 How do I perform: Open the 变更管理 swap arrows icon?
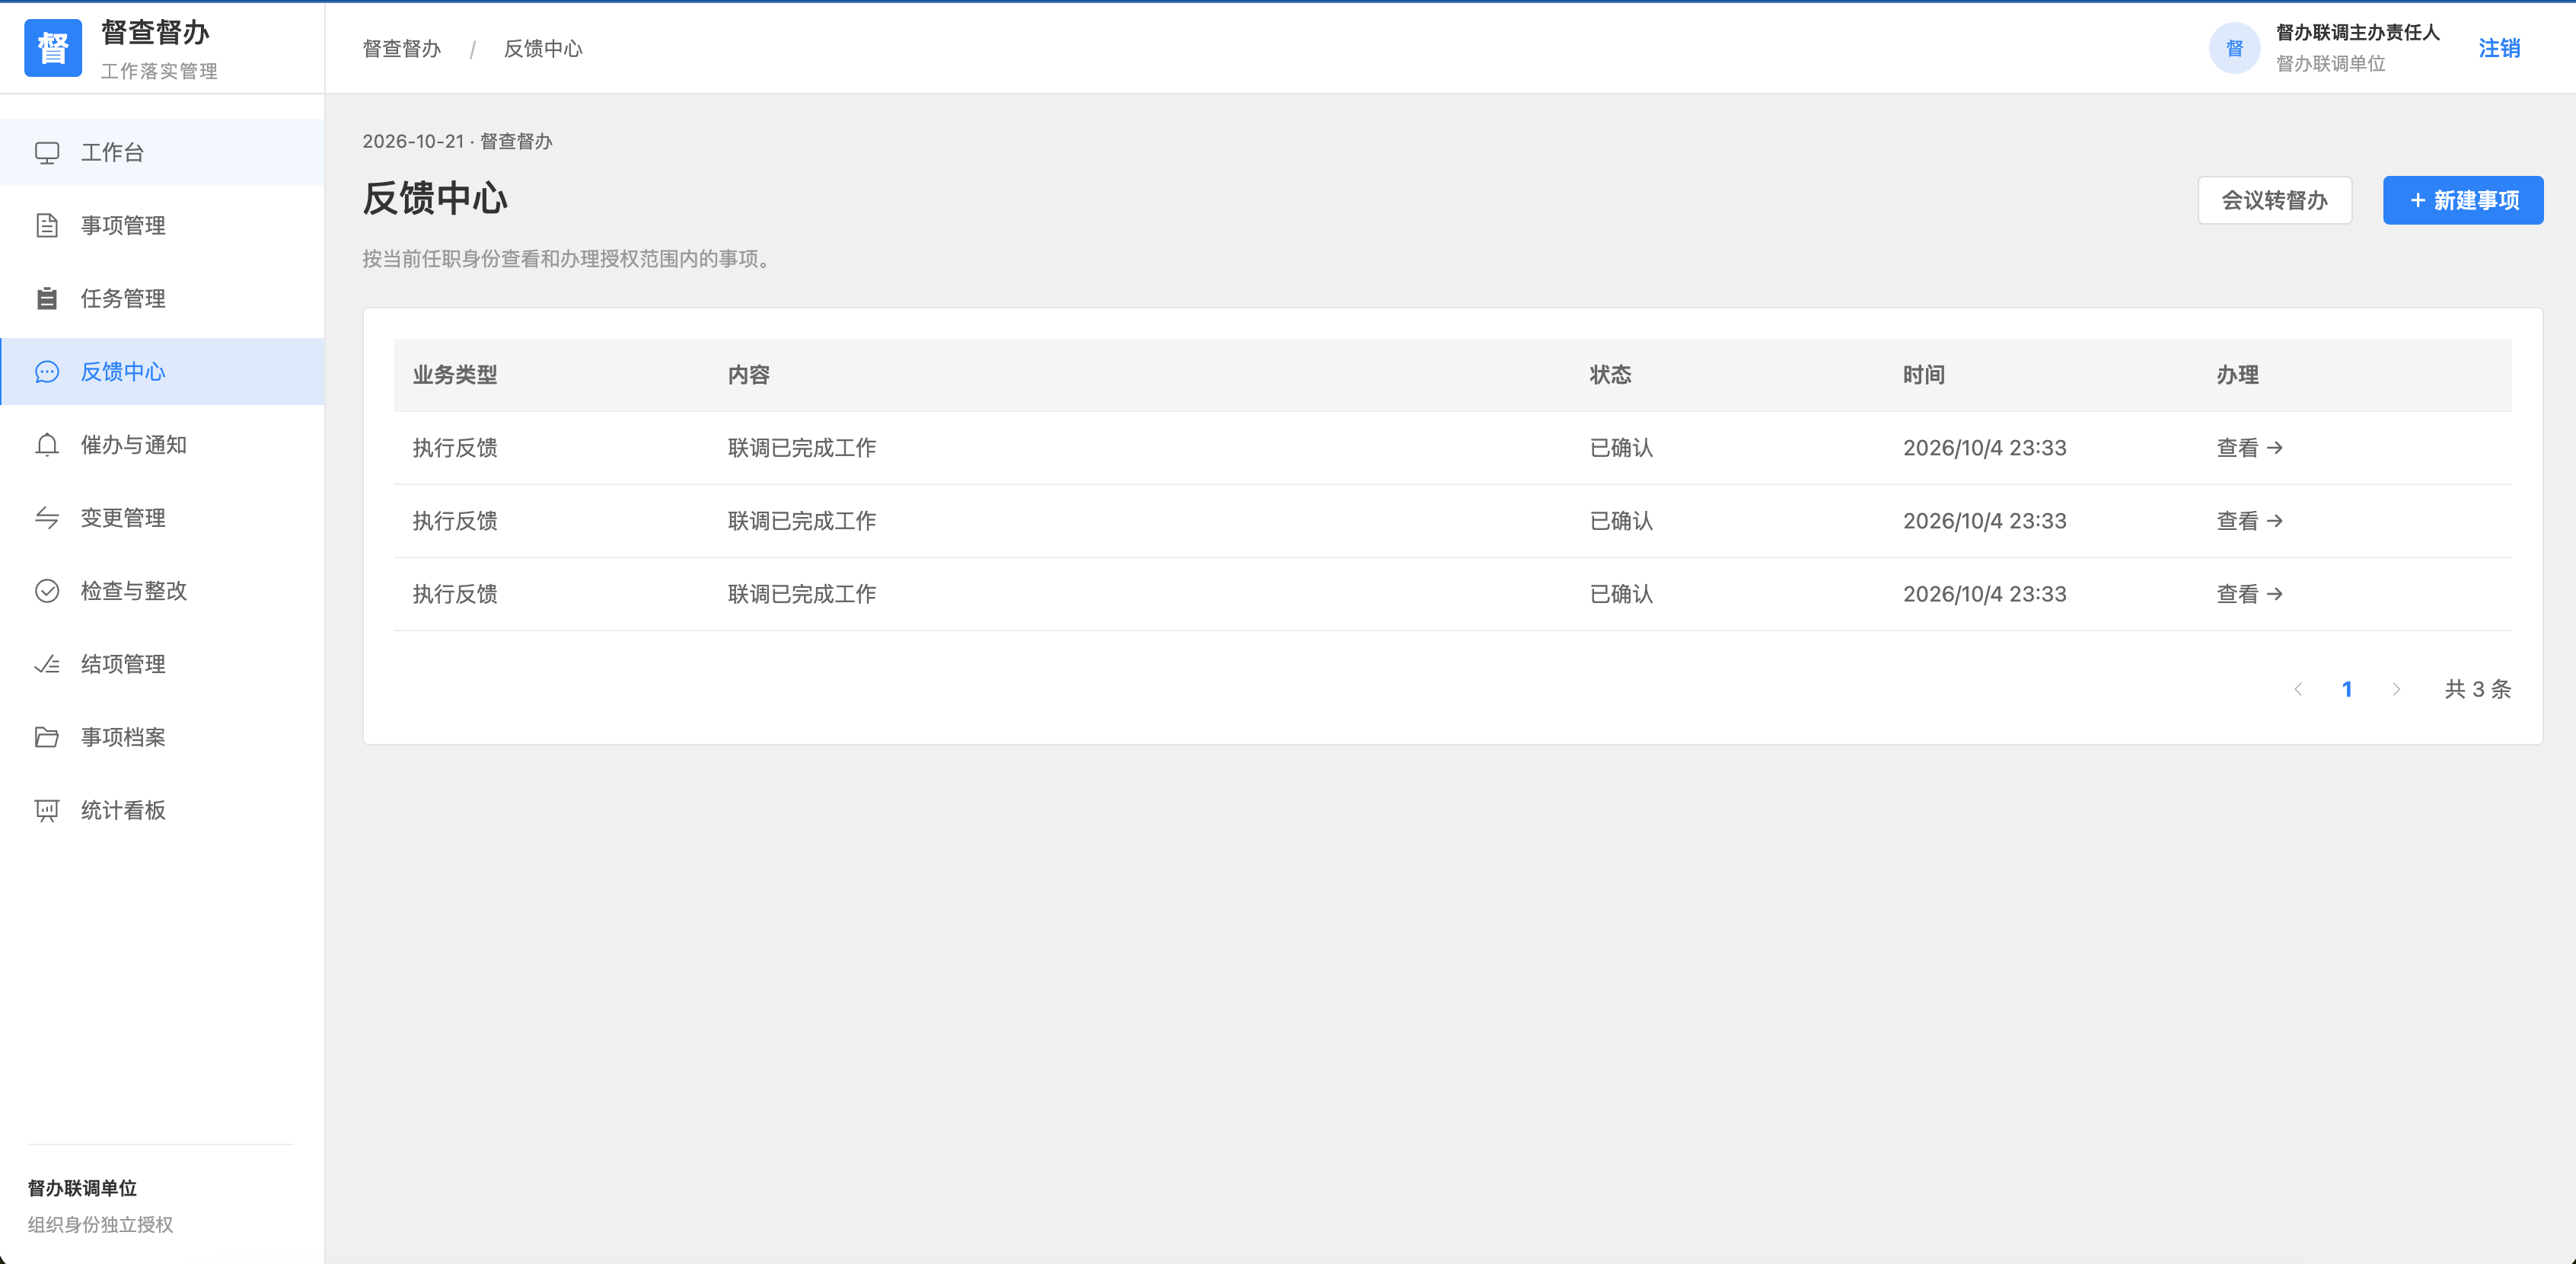(47, 518)
